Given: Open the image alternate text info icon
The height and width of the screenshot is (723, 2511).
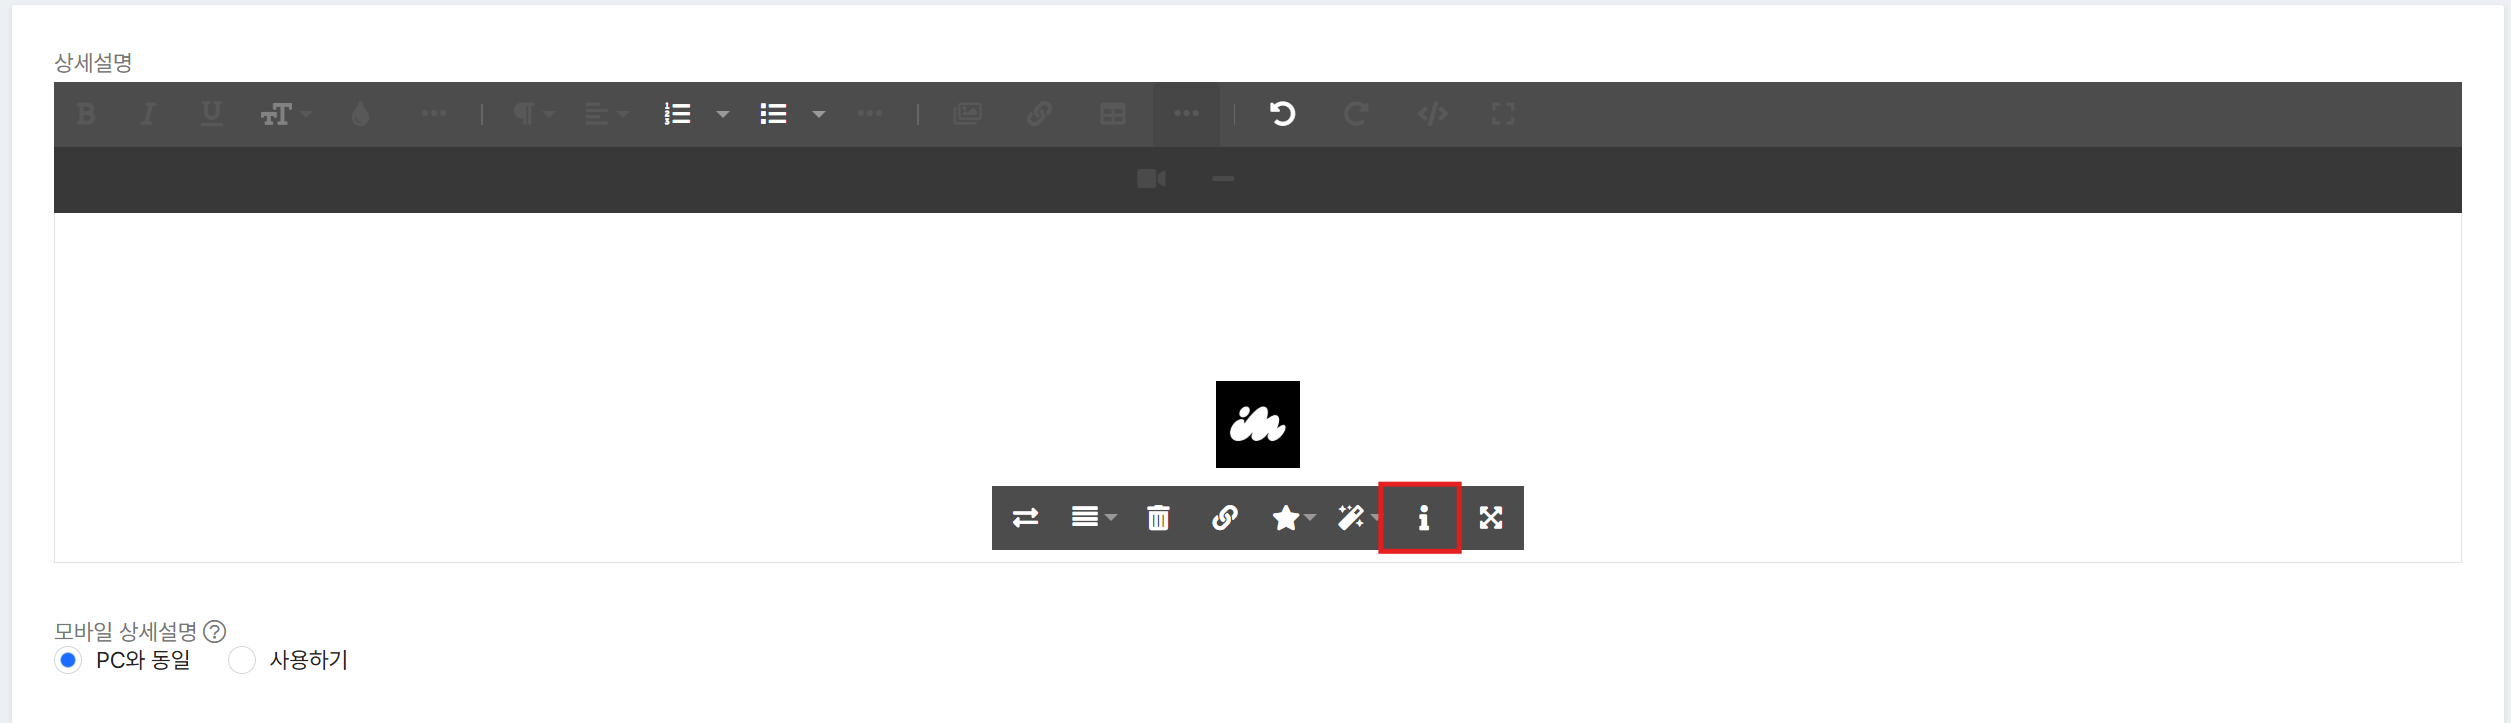Looking at the screenshot, I should click(1423, 518).
